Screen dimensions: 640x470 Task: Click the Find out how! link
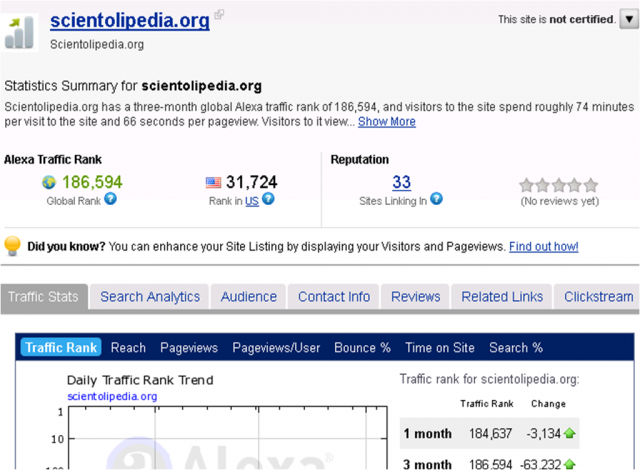543,247
